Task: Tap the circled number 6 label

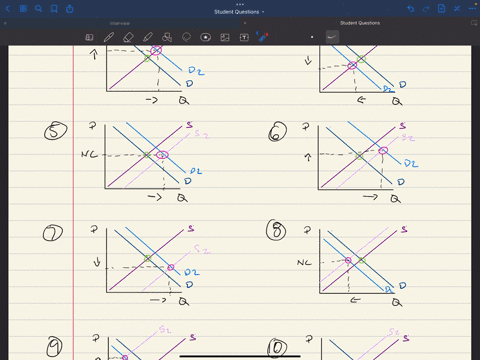Action: (x=278, y=131)
